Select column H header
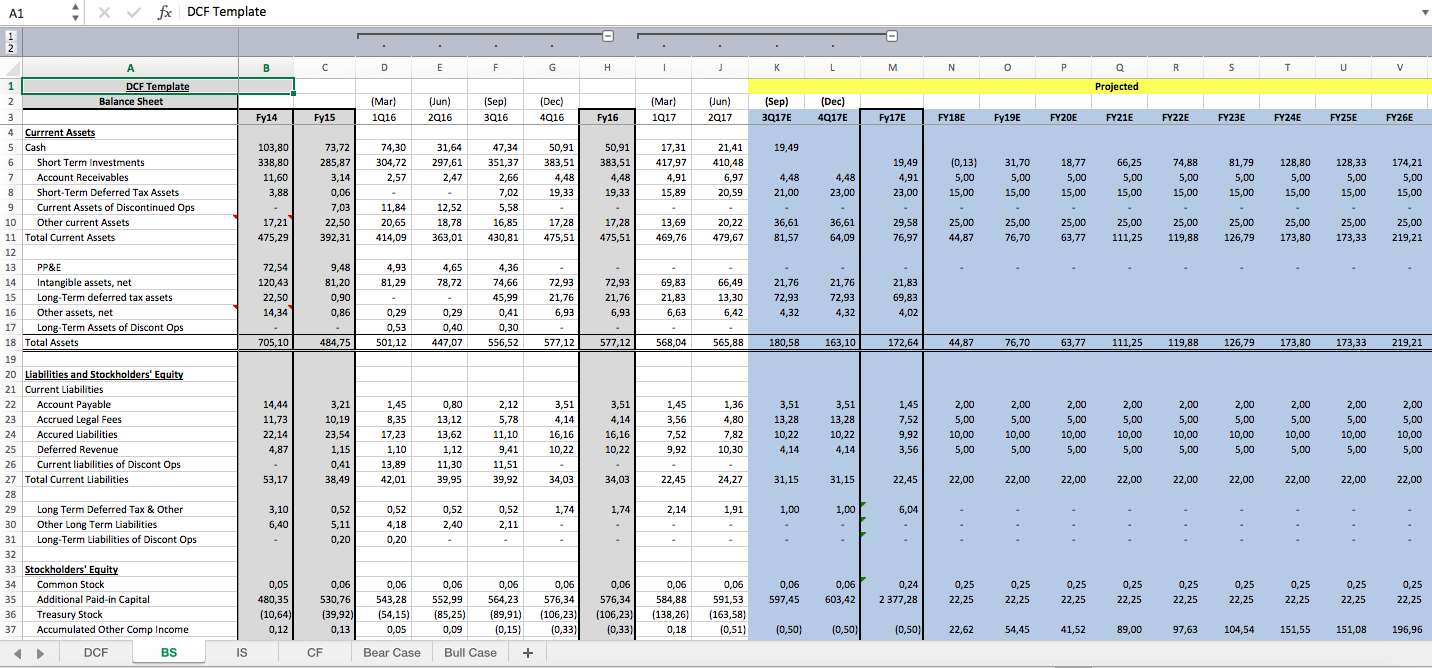The height and width of the screenshot is (668, 1432). [607, 67]
